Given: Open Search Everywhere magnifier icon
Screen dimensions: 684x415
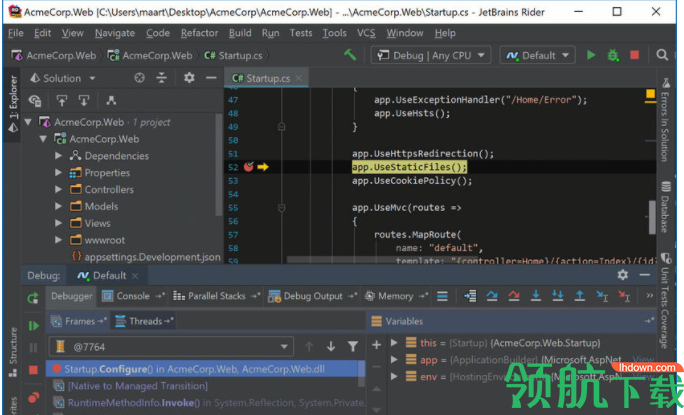Looking at the screenshot, I should (x=662, y=55).
